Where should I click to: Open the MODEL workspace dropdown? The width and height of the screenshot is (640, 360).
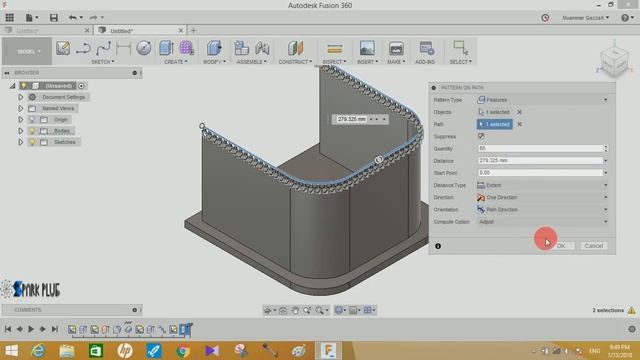coord(27,51)
